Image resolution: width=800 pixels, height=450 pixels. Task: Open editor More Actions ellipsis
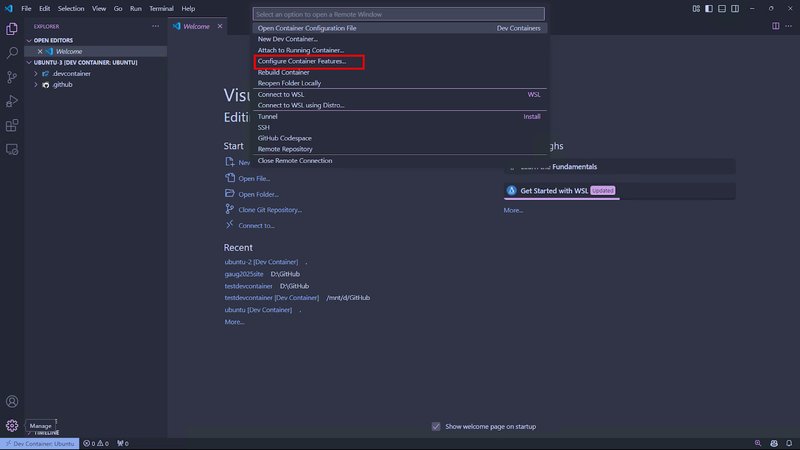click(789, 26)
